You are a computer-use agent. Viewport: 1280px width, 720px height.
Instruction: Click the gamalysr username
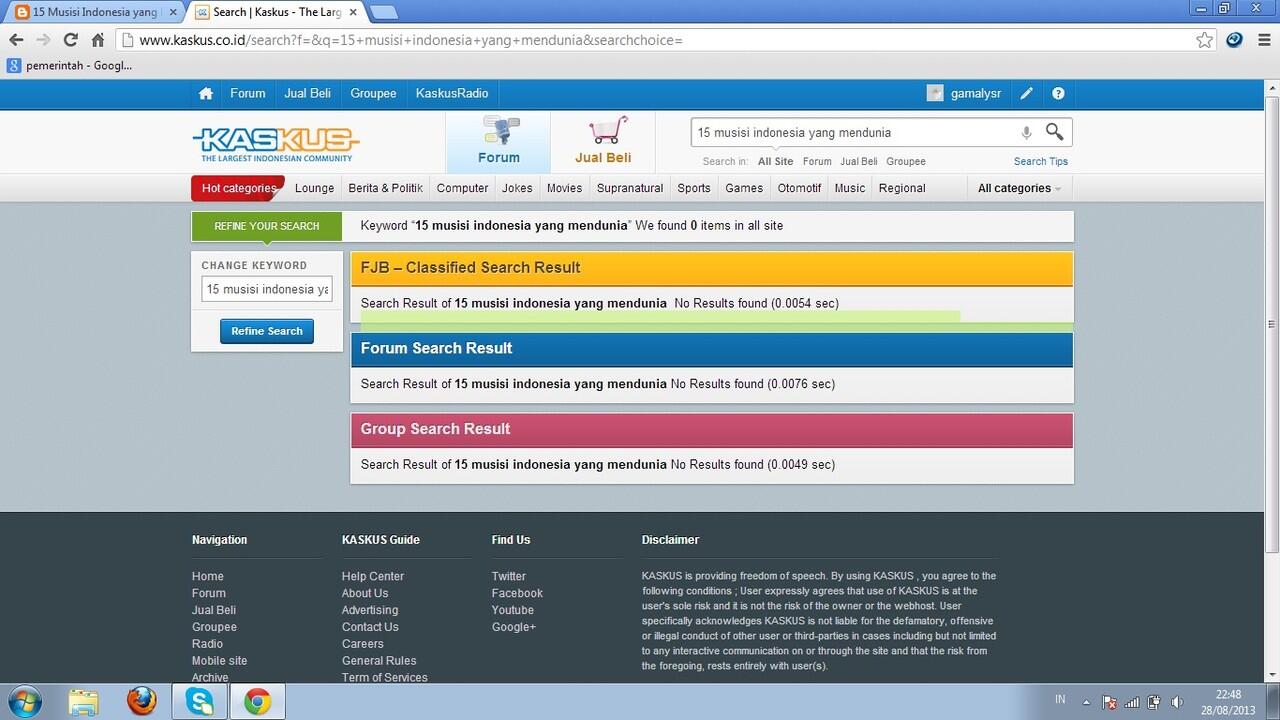pyautogui.click(x=976, y=93)
